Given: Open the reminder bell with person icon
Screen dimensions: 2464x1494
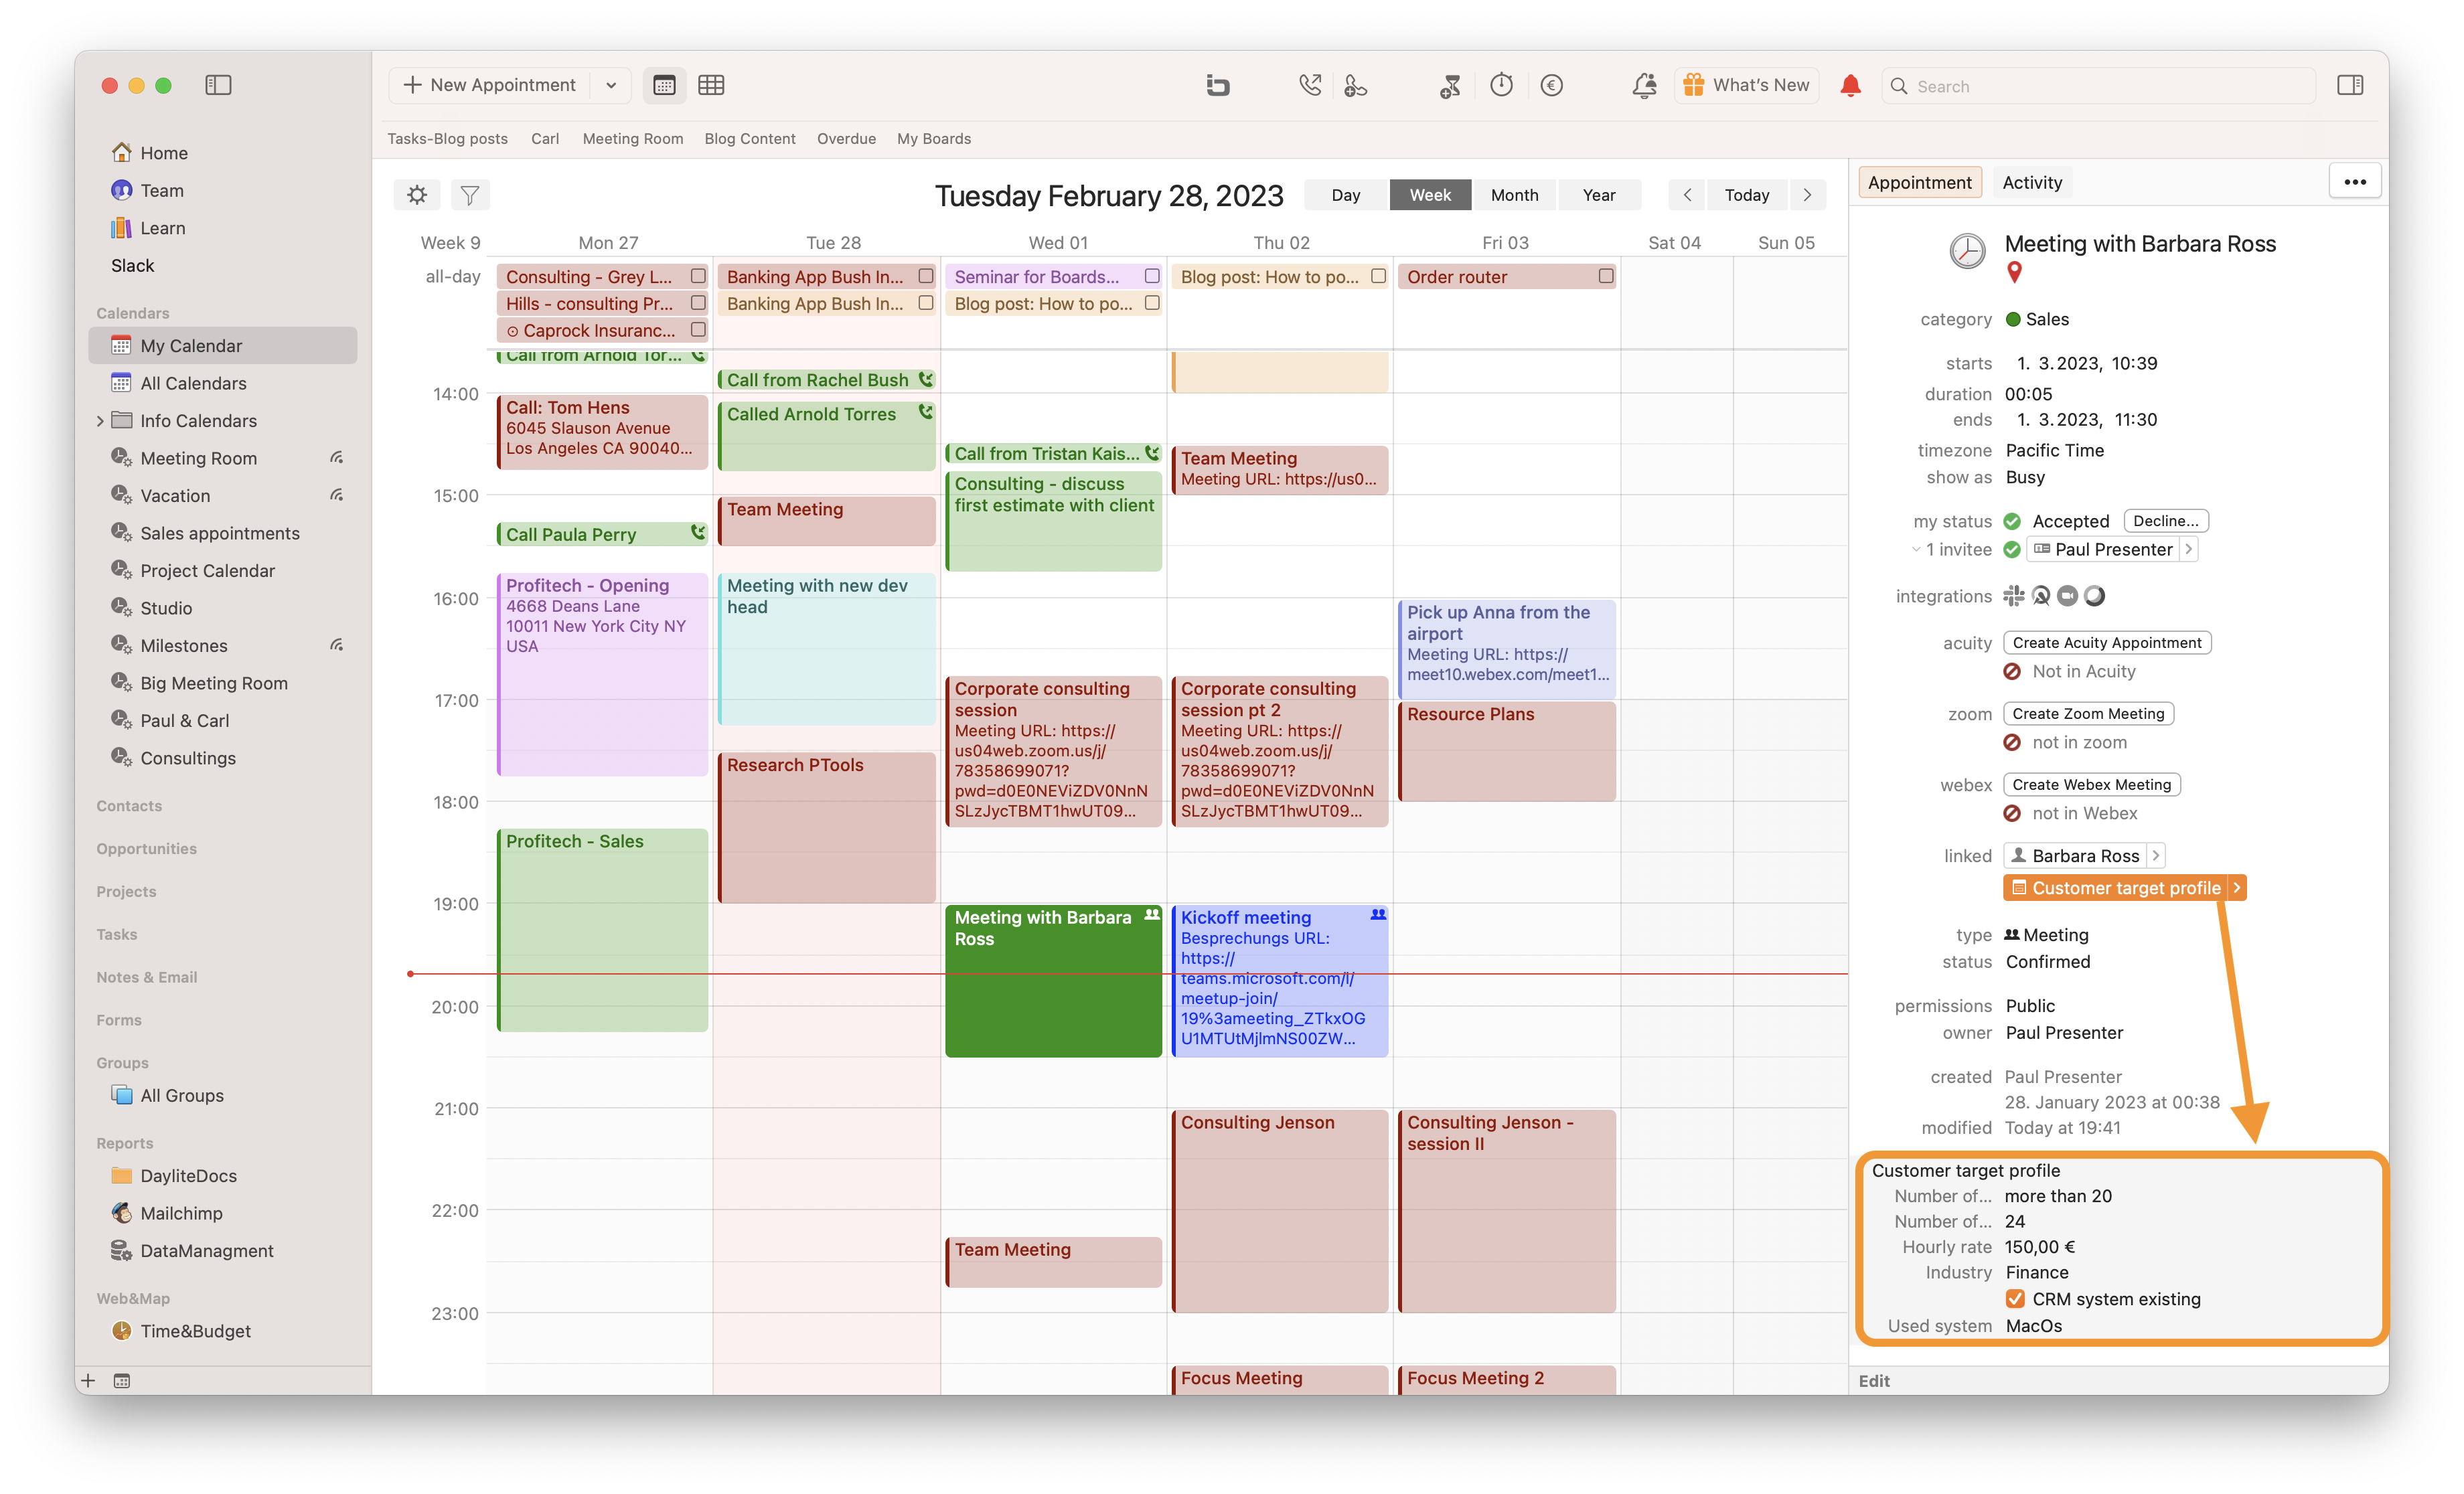Looking at the screenshot, I should point(1644,85).
